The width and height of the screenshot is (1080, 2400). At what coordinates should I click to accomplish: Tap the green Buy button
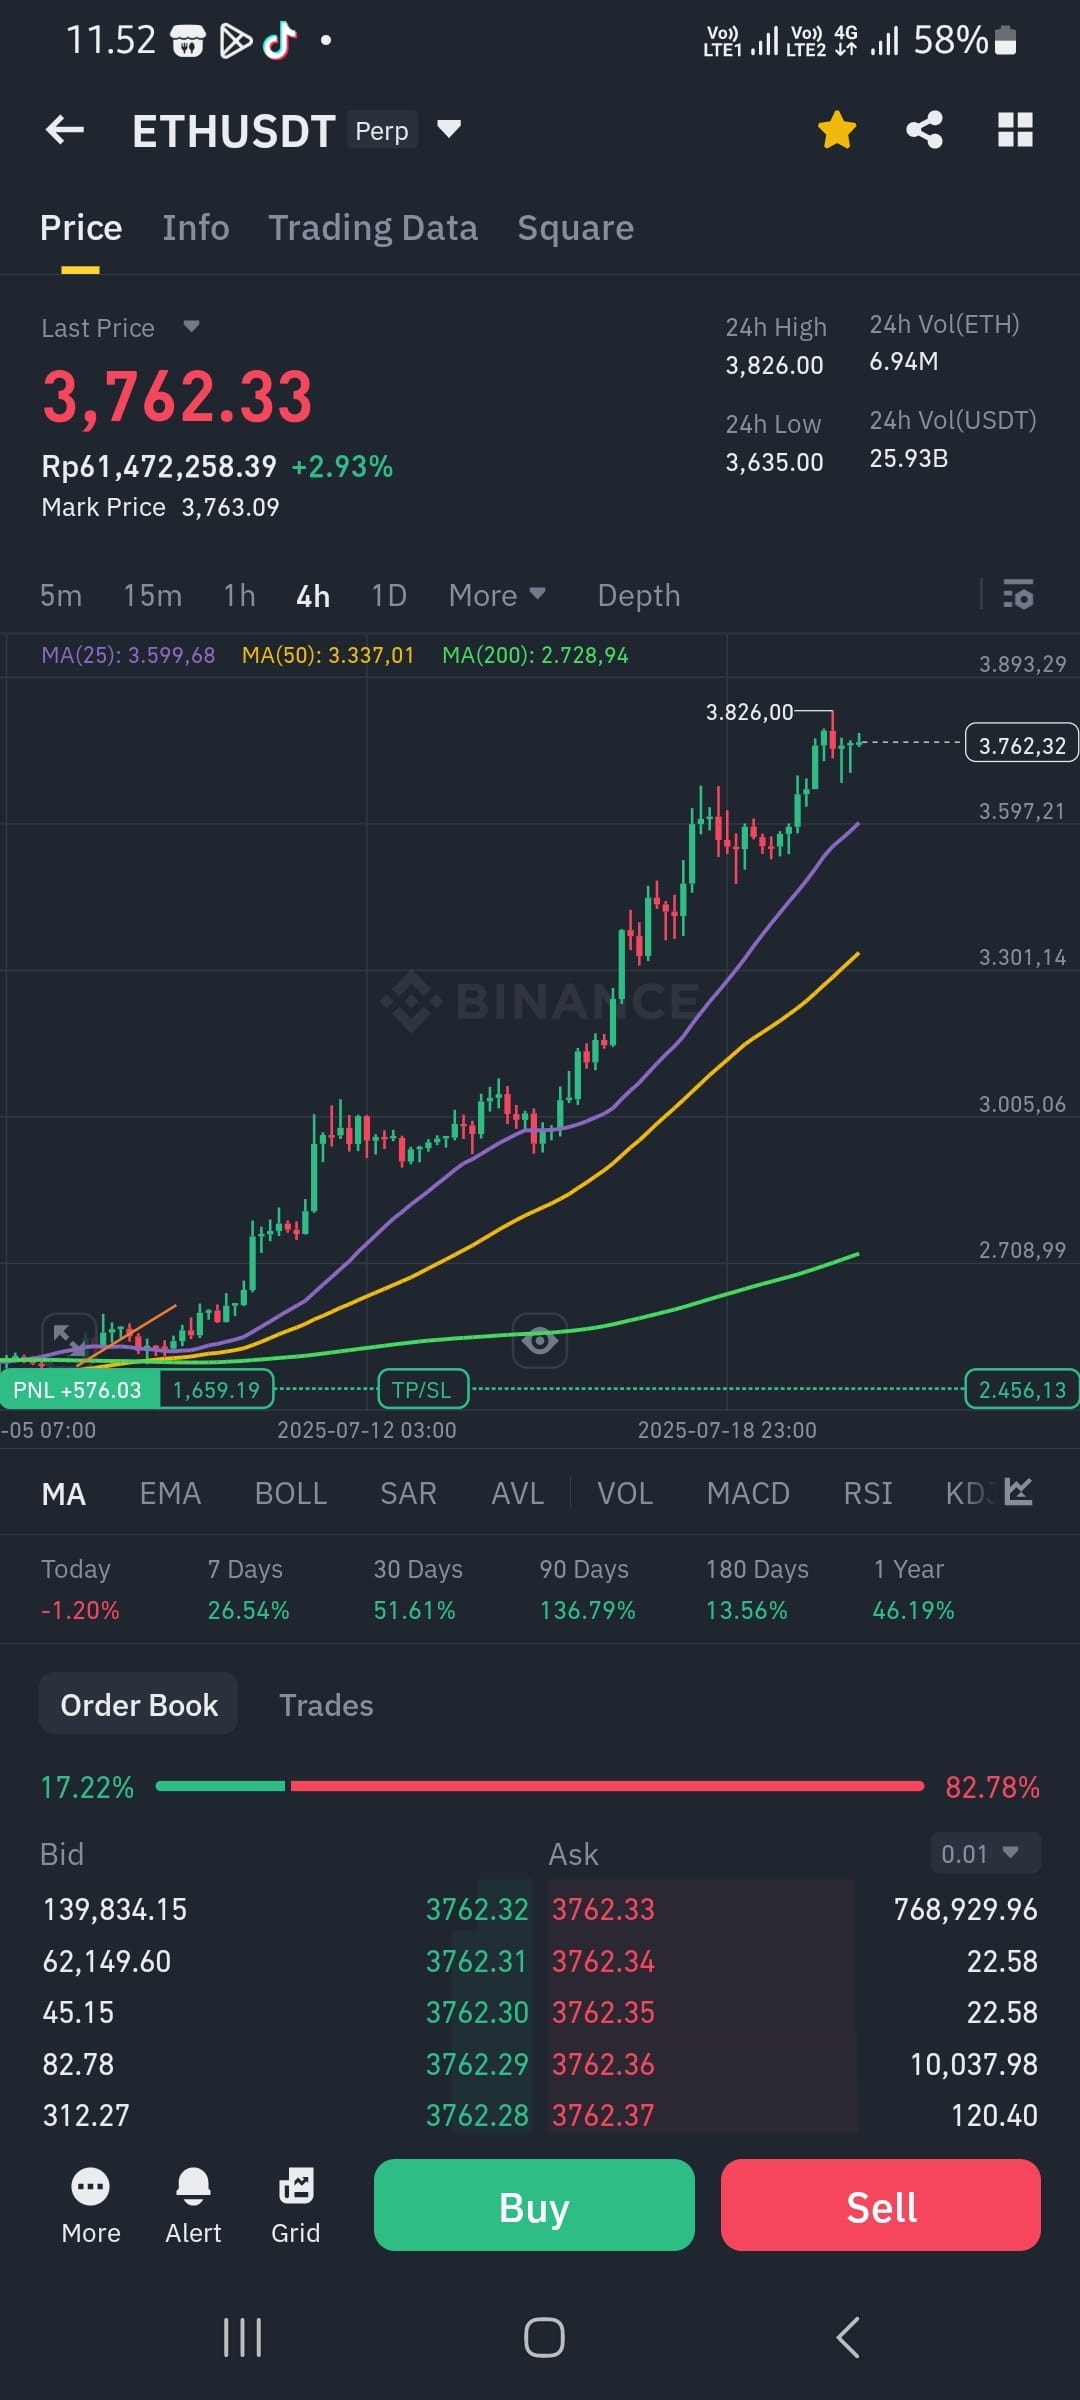click(534, 2205)
